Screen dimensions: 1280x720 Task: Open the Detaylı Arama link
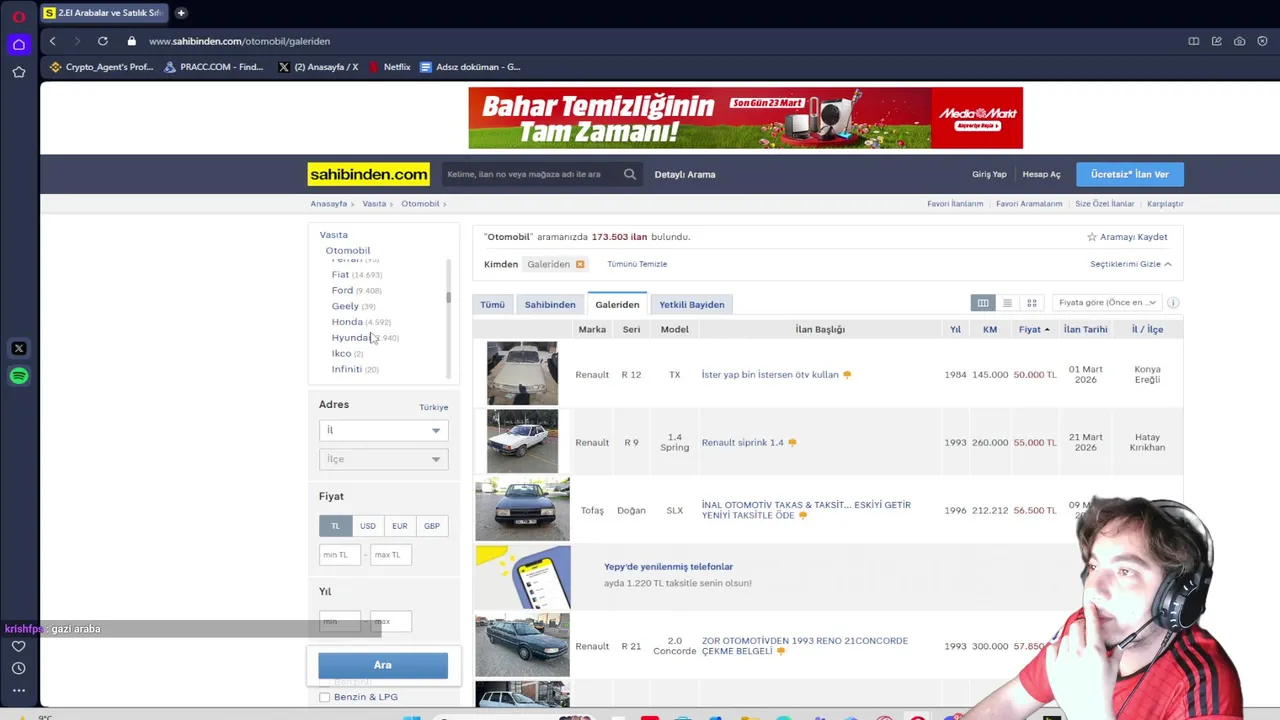tap(685, 174)
